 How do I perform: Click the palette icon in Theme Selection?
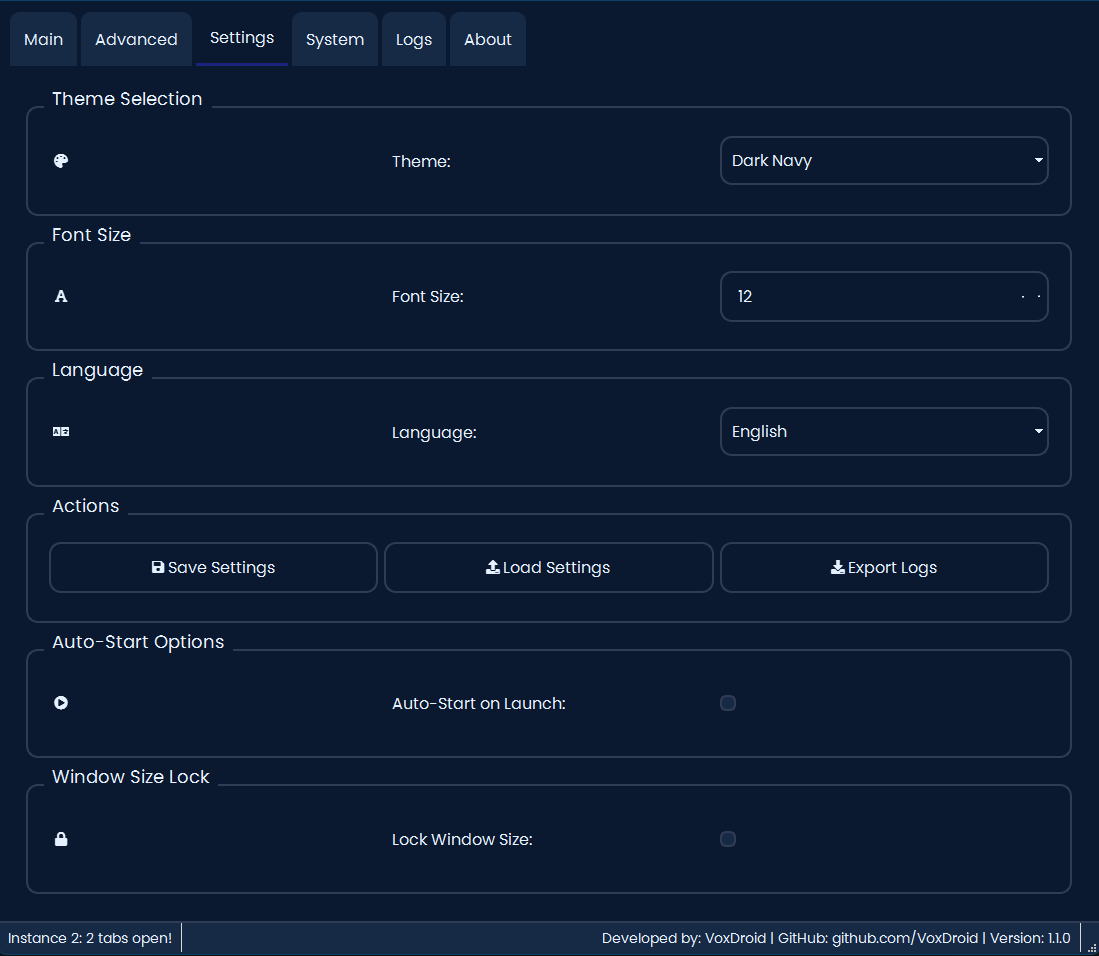61,160
